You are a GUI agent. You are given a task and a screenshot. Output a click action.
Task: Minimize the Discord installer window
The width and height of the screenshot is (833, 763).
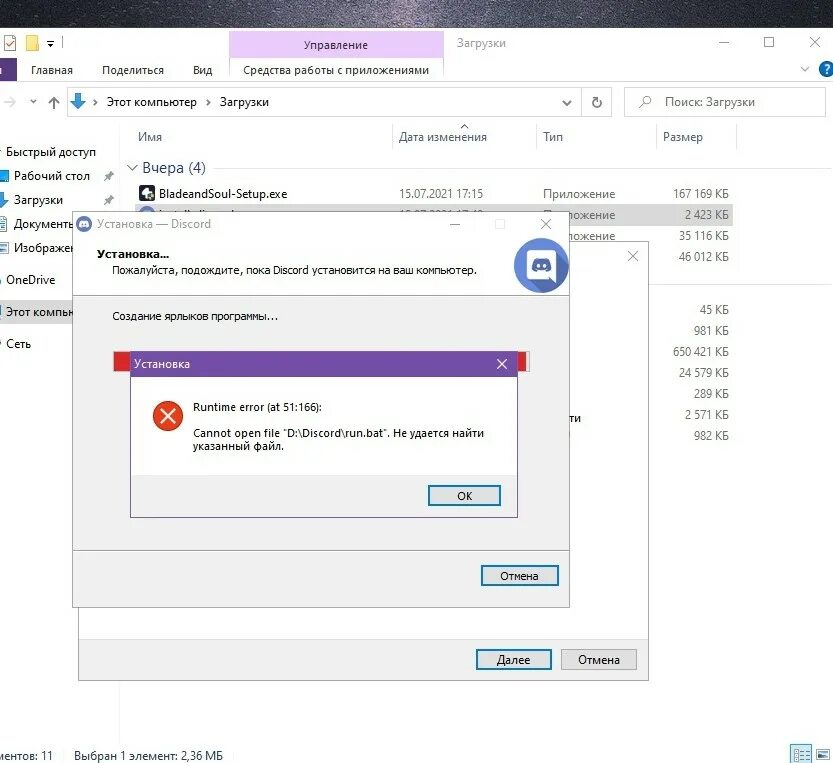coord(455,224)
